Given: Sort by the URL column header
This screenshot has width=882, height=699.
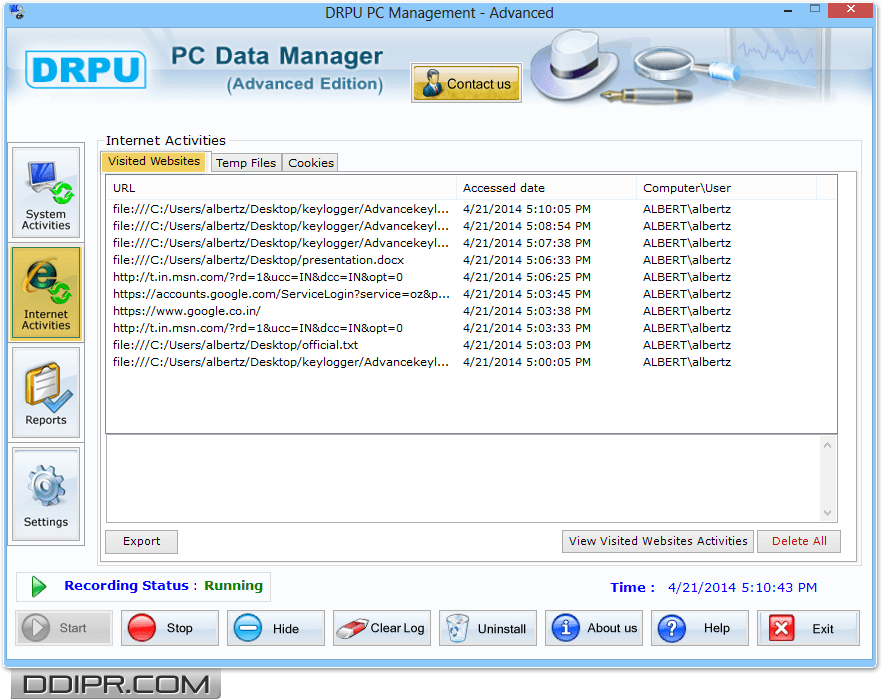Looking at the screenshot, I should [x=281, y=188].
